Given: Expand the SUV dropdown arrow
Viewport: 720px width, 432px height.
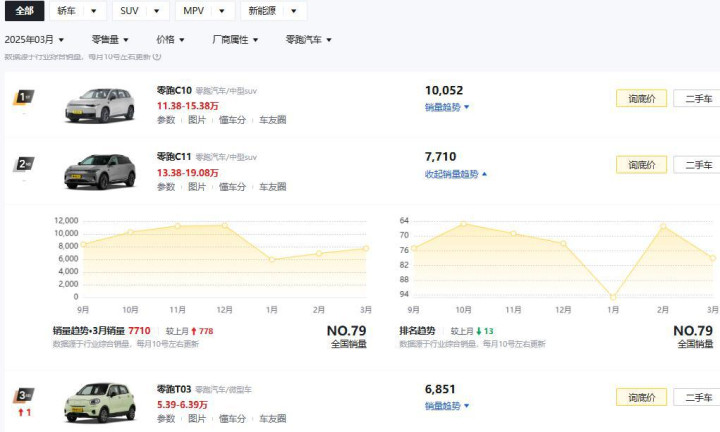Looking at the screenshot, I should 157,11.
